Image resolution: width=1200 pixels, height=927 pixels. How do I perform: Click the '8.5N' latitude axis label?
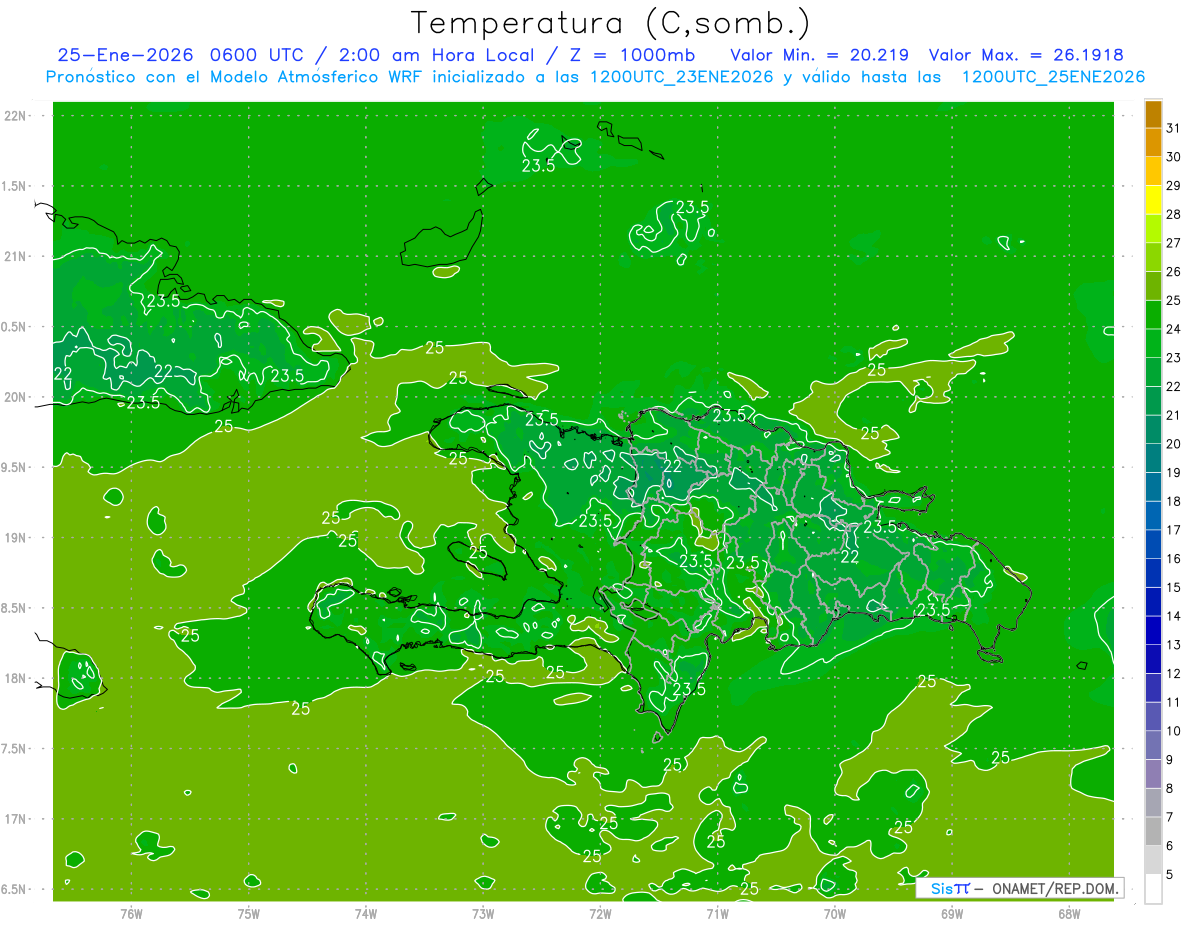tap(14, 608)
